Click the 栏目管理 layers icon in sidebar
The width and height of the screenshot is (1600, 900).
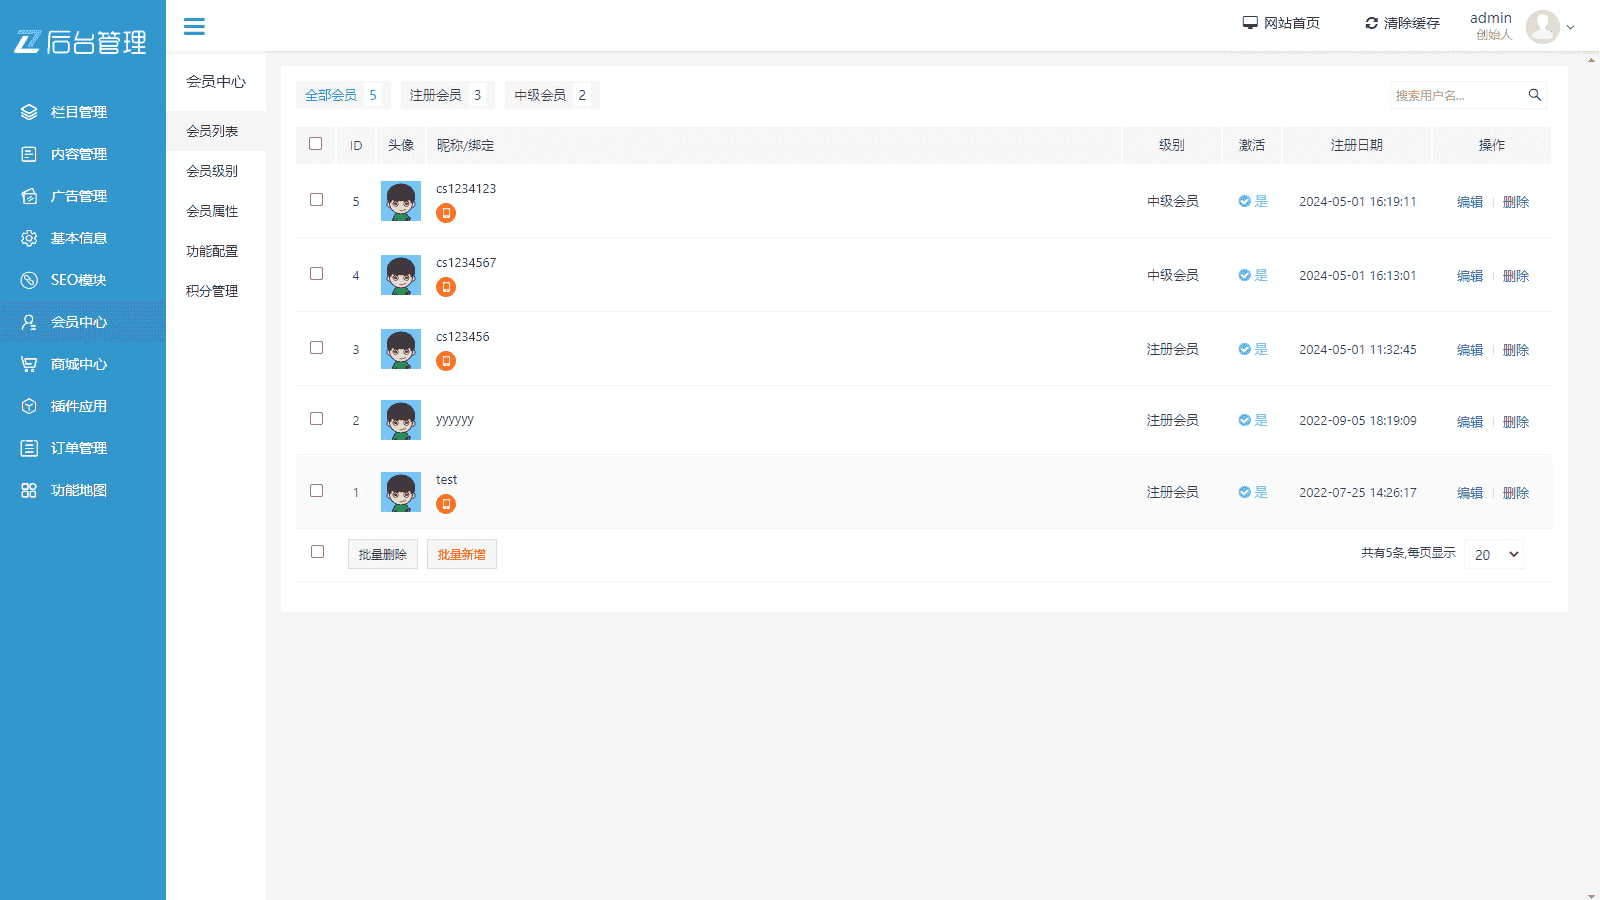[29, 112]
